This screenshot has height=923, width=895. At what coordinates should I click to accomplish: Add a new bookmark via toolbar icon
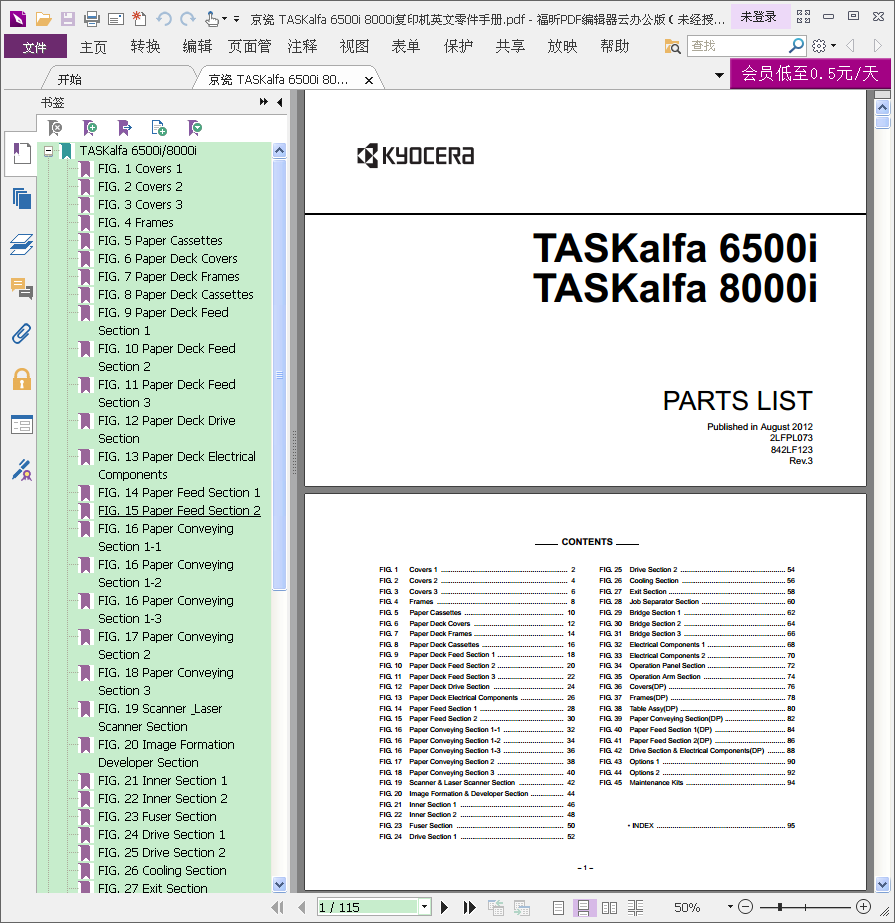click(90, 127)
